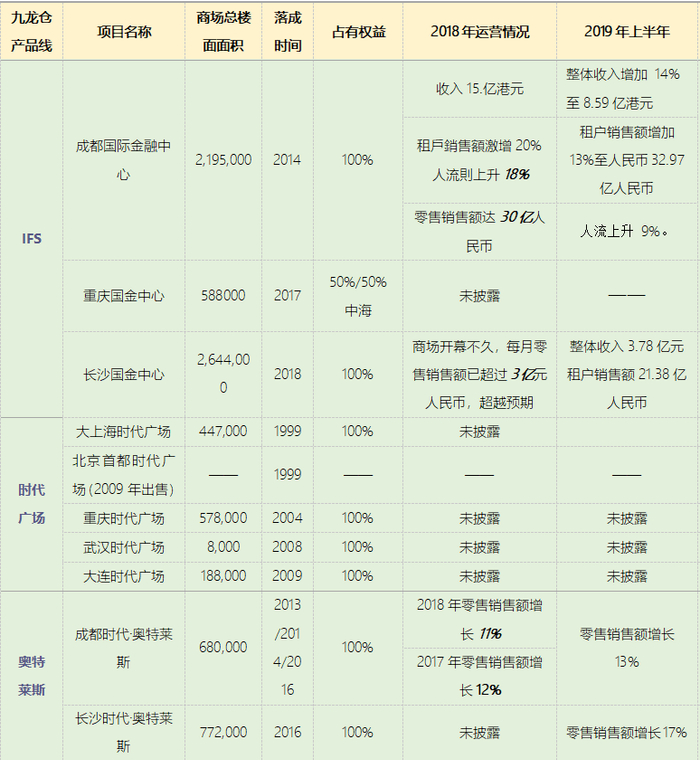This screenshot has width=700, height=760.
Task: Click the 2009 completion year
Action: pyautogui.click(x=287, y=576)
